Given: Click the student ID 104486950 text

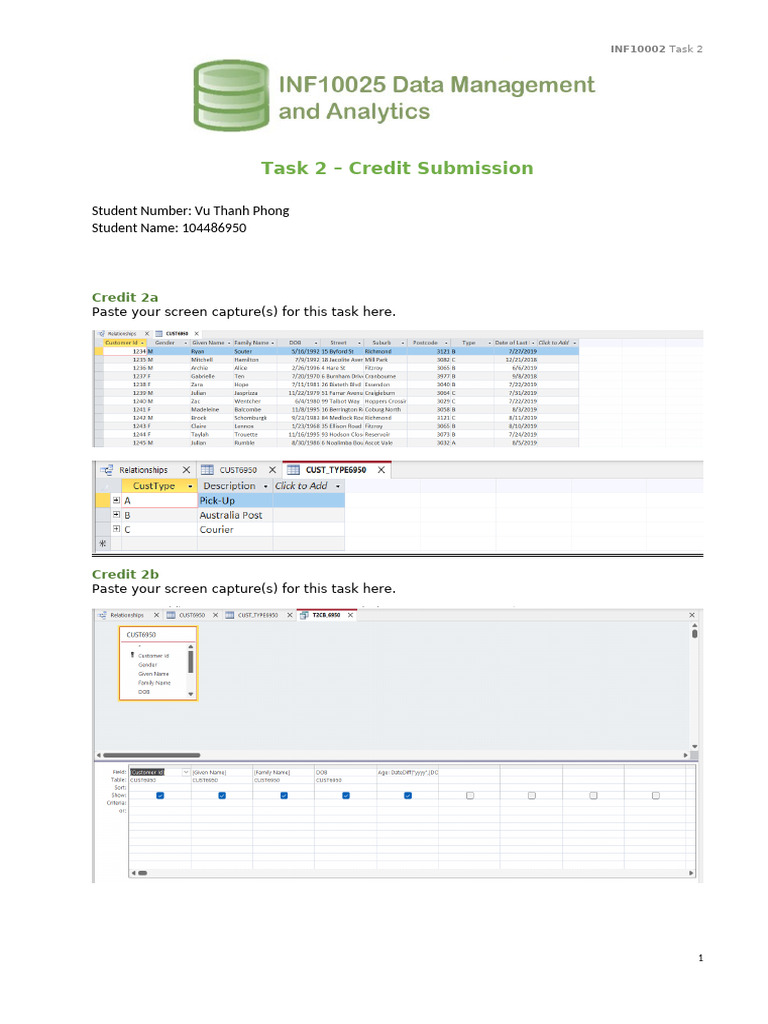Looking at the screenshot, I should (214, 228).
